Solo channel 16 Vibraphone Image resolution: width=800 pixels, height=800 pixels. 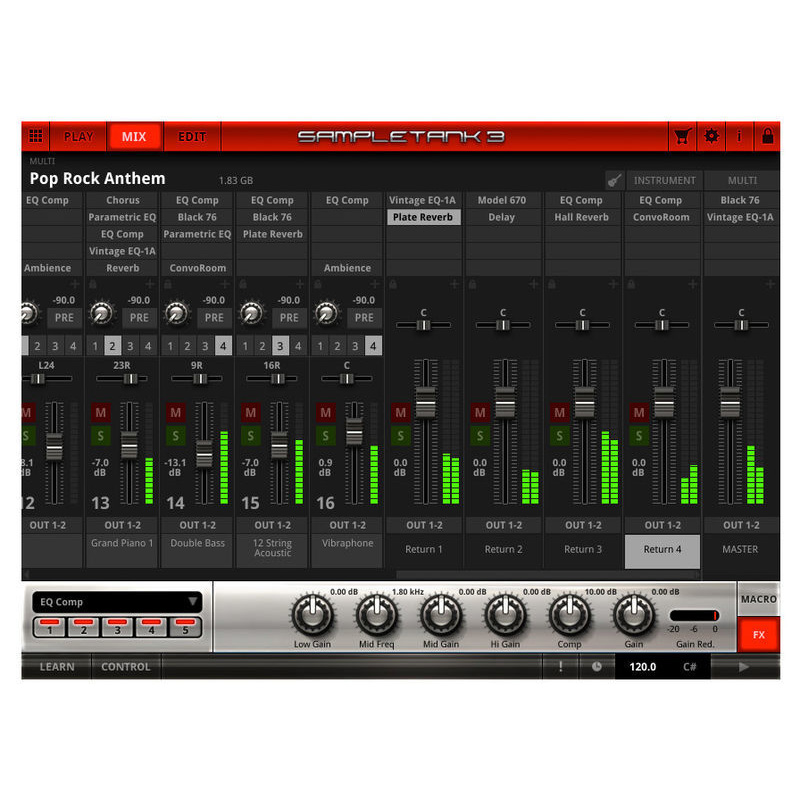[326, 435]
